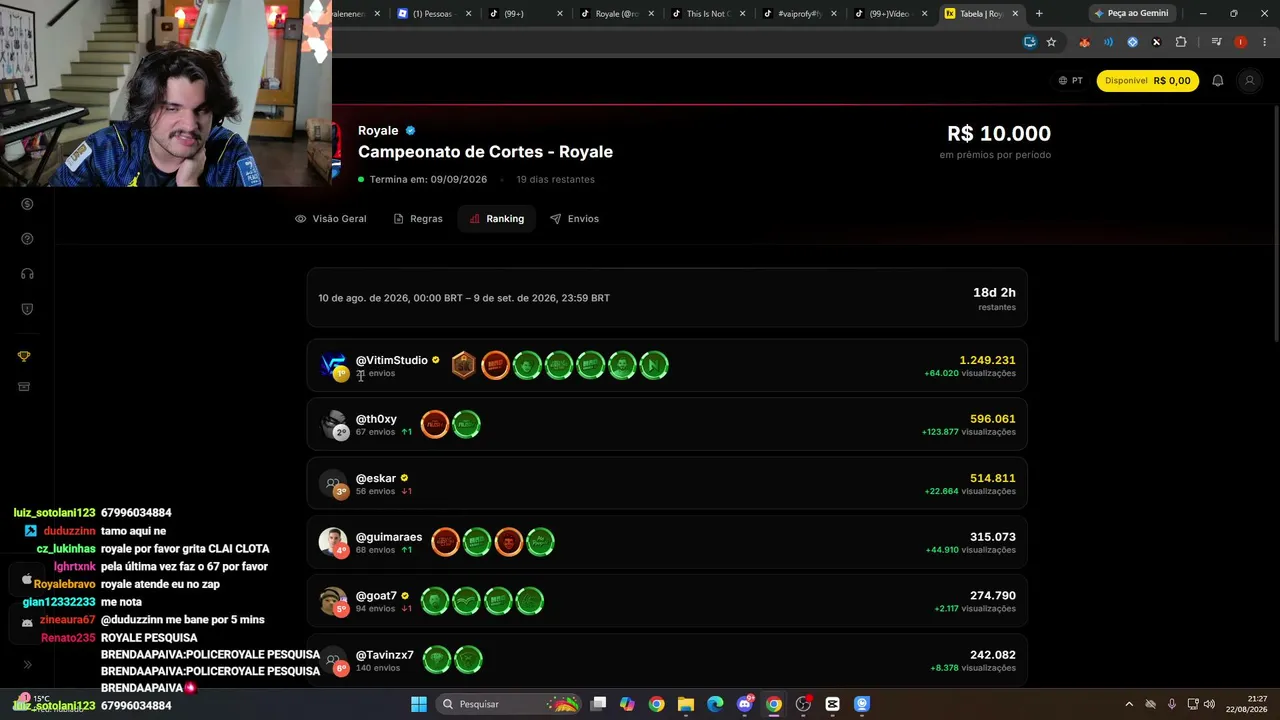Click the Peça ao Gemini button
1280x720 pixels.
[x=1131, y=14]
